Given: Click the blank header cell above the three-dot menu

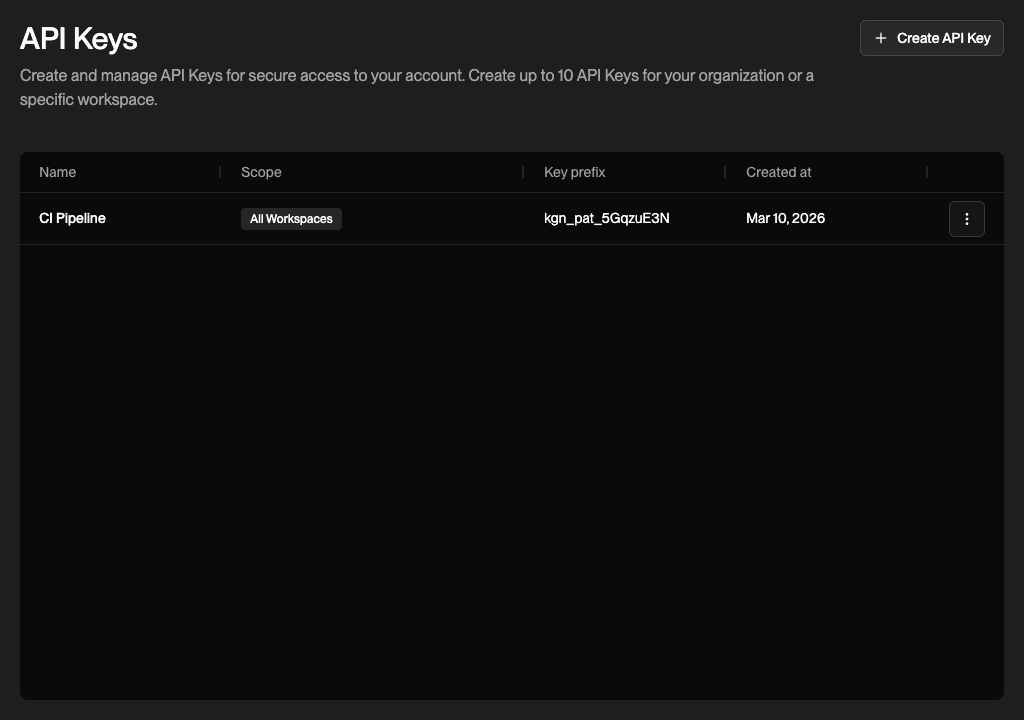Looking at the screenshot, I should (966, 172).
